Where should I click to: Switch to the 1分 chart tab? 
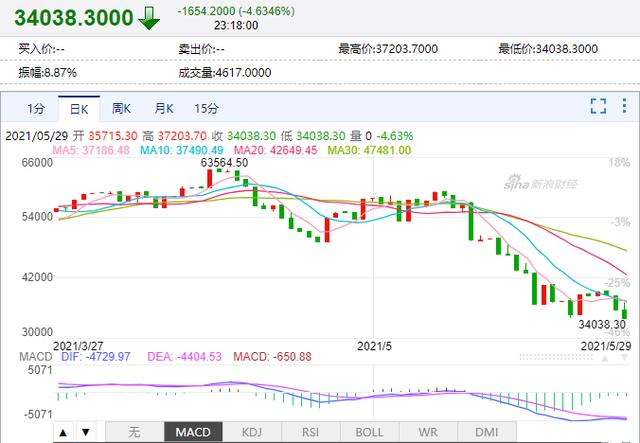click(36, 109)
